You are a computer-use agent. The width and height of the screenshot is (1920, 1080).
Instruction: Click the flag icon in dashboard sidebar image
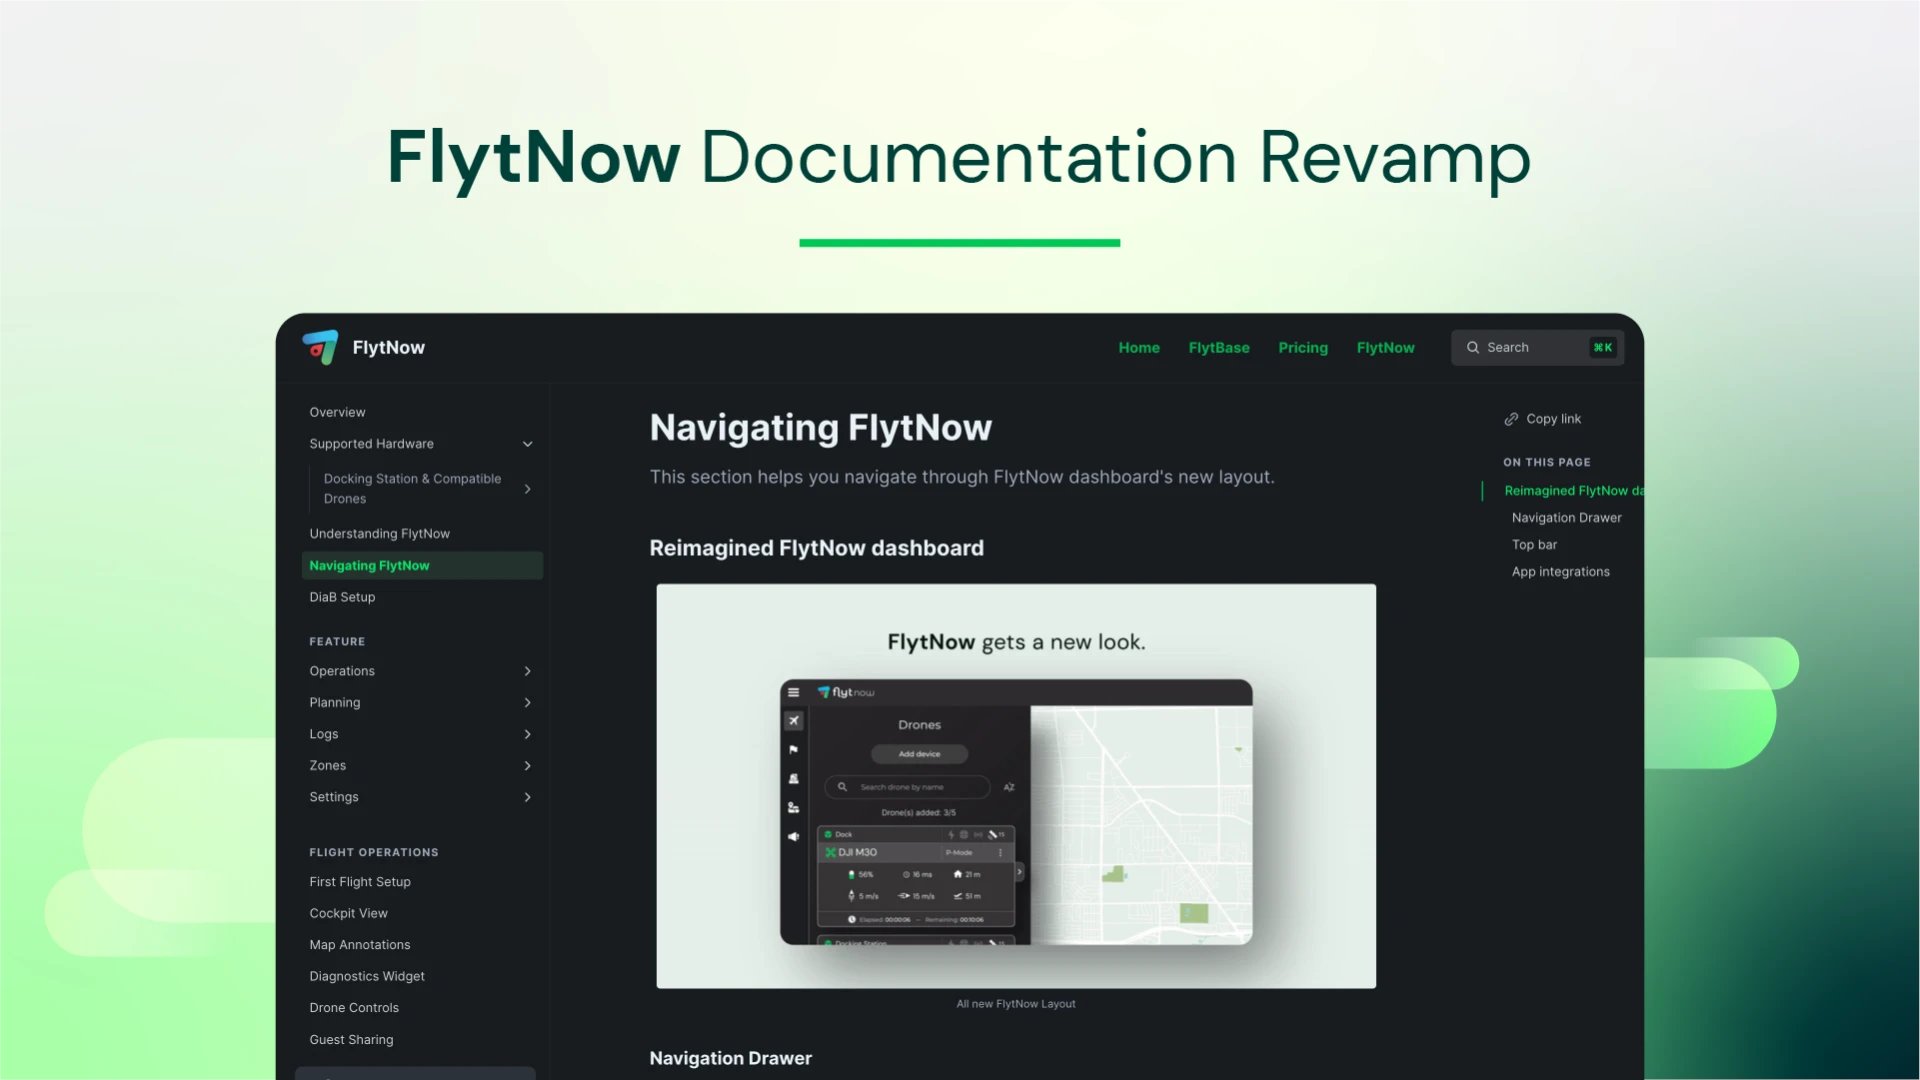coord(794,749)
